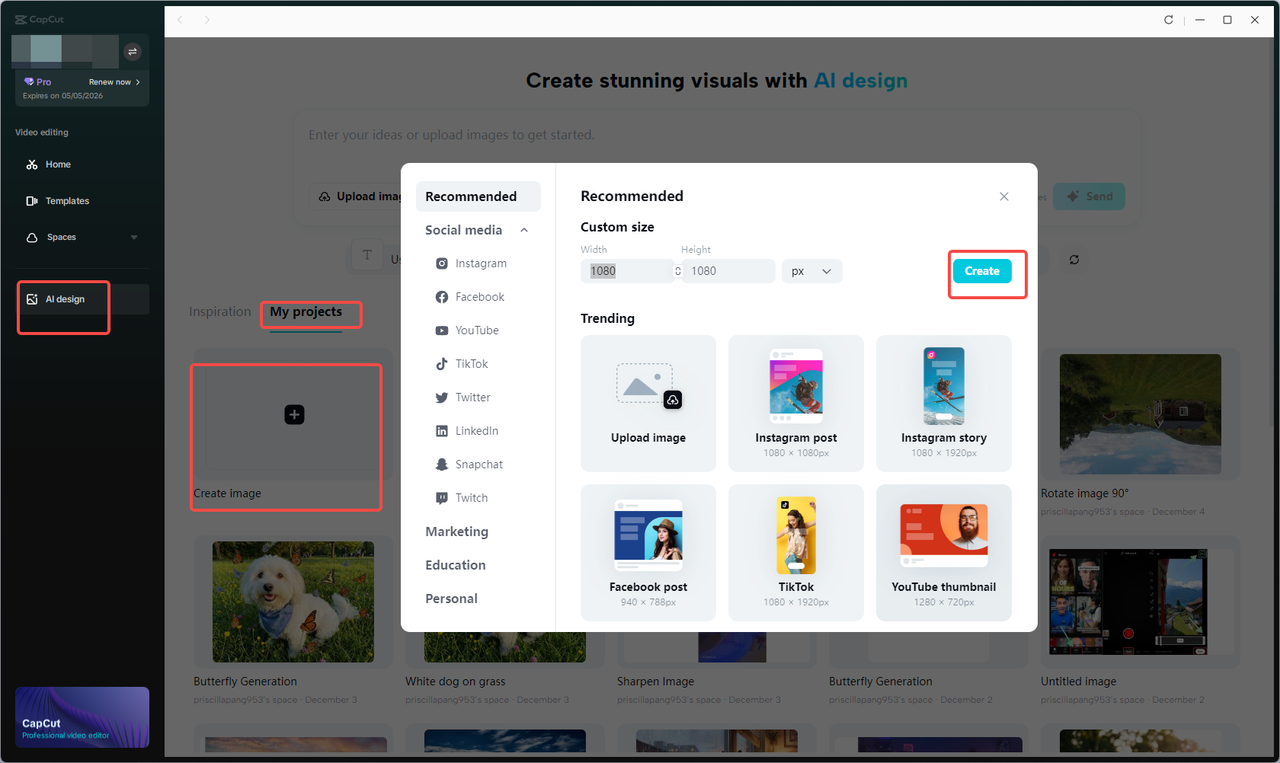The image size is (1280, 763).
Task: Open the Templates section
Action: [x=66, y=200]
